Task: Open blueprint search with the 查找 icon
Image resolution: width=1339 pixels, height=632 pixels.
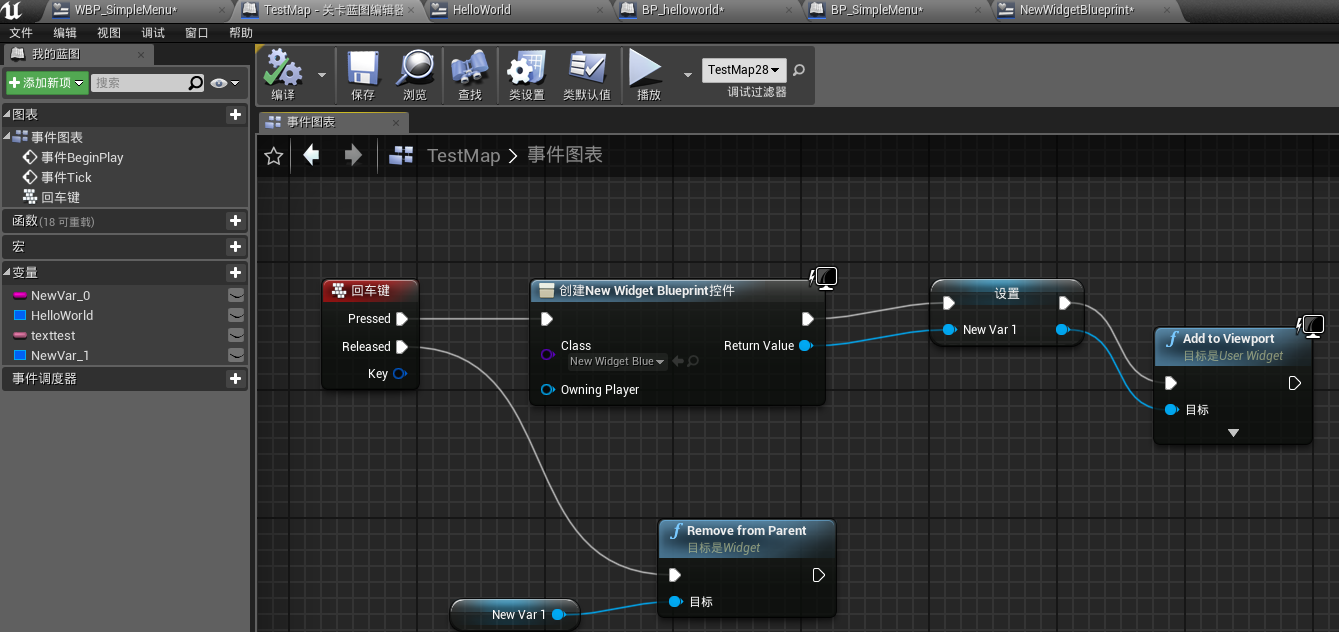Action: [468, 70]
